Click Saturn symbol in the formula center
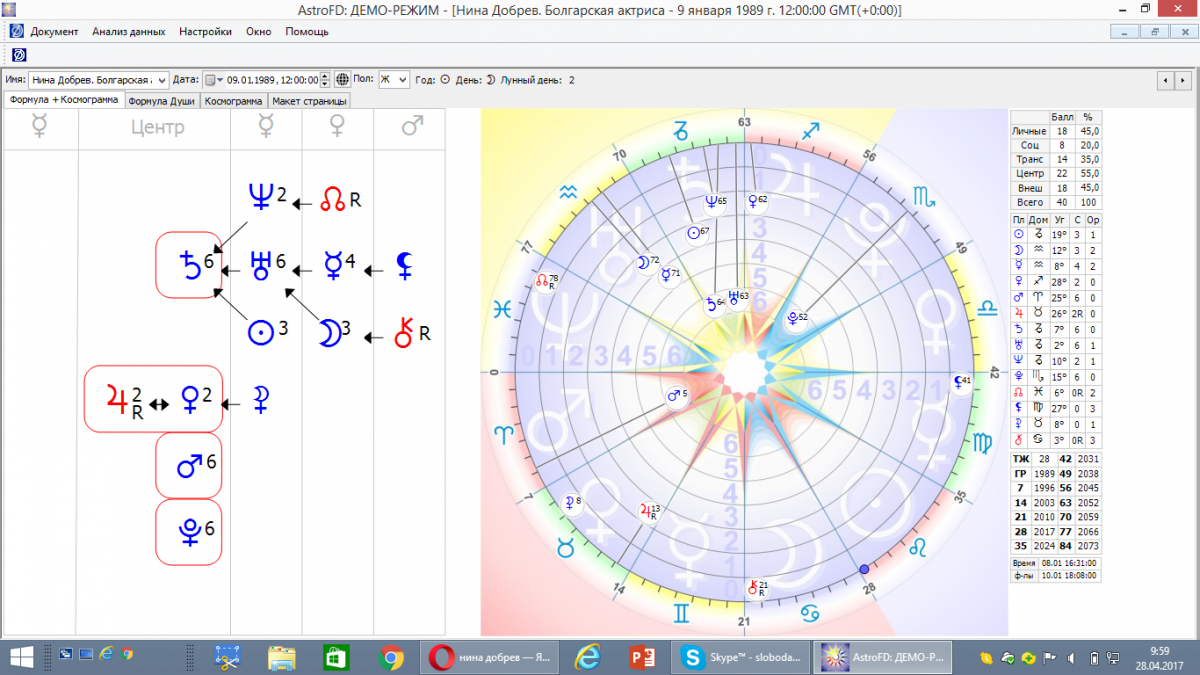Screen dimensions: 1200x675 189,265
